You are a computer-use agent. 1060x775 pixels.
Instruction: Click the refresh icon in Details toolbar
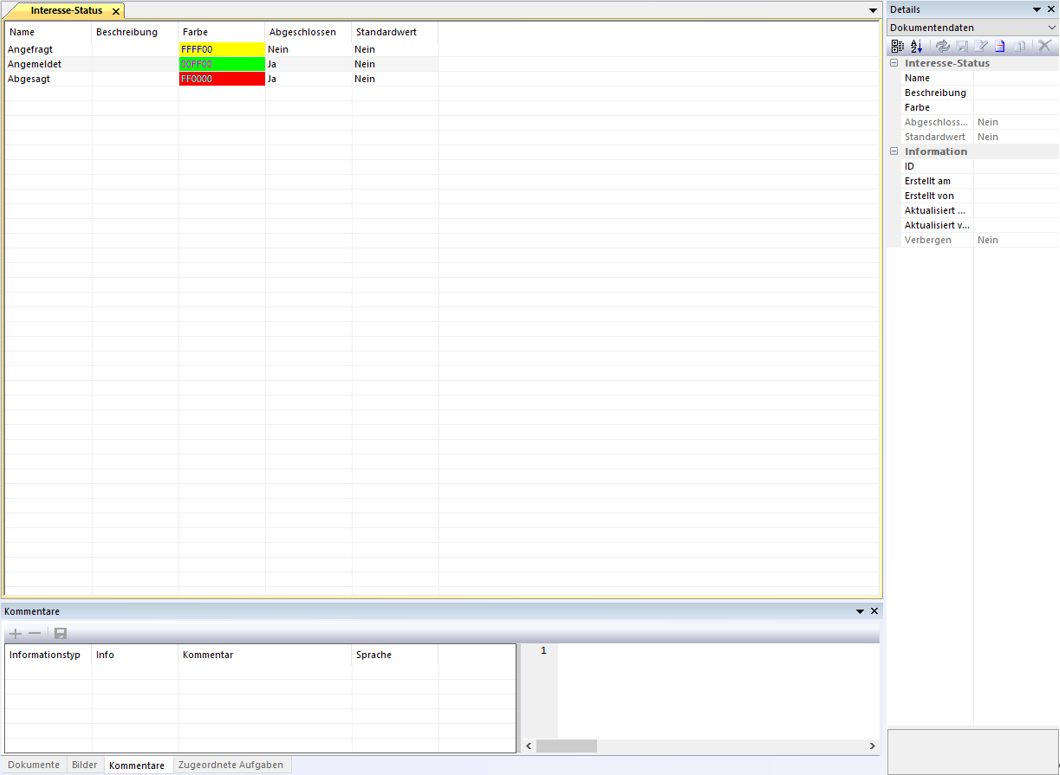pos(942,46)
